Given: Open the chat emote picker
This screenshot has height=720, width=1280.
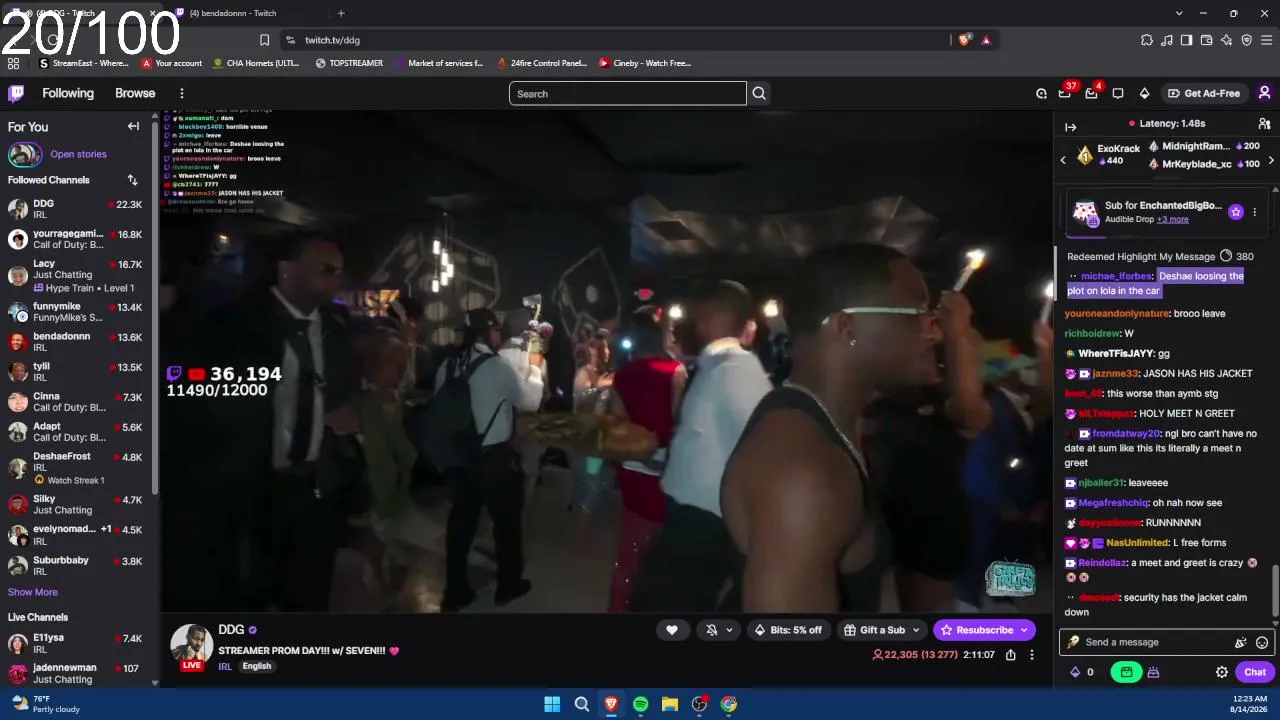Looking at the screenshot, I should click(x=1262, y=643).
